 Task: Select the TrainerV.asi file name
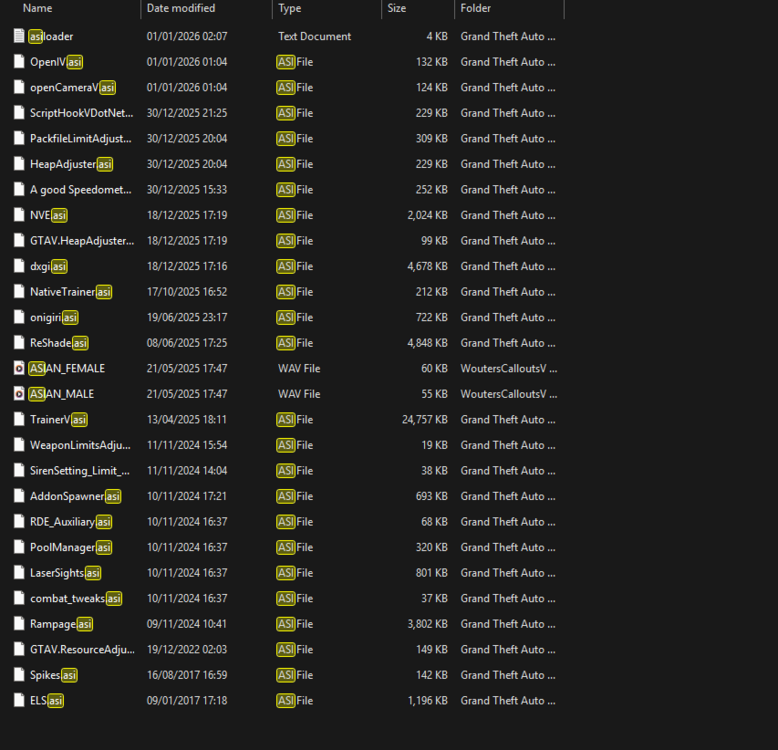click(59, 420)
